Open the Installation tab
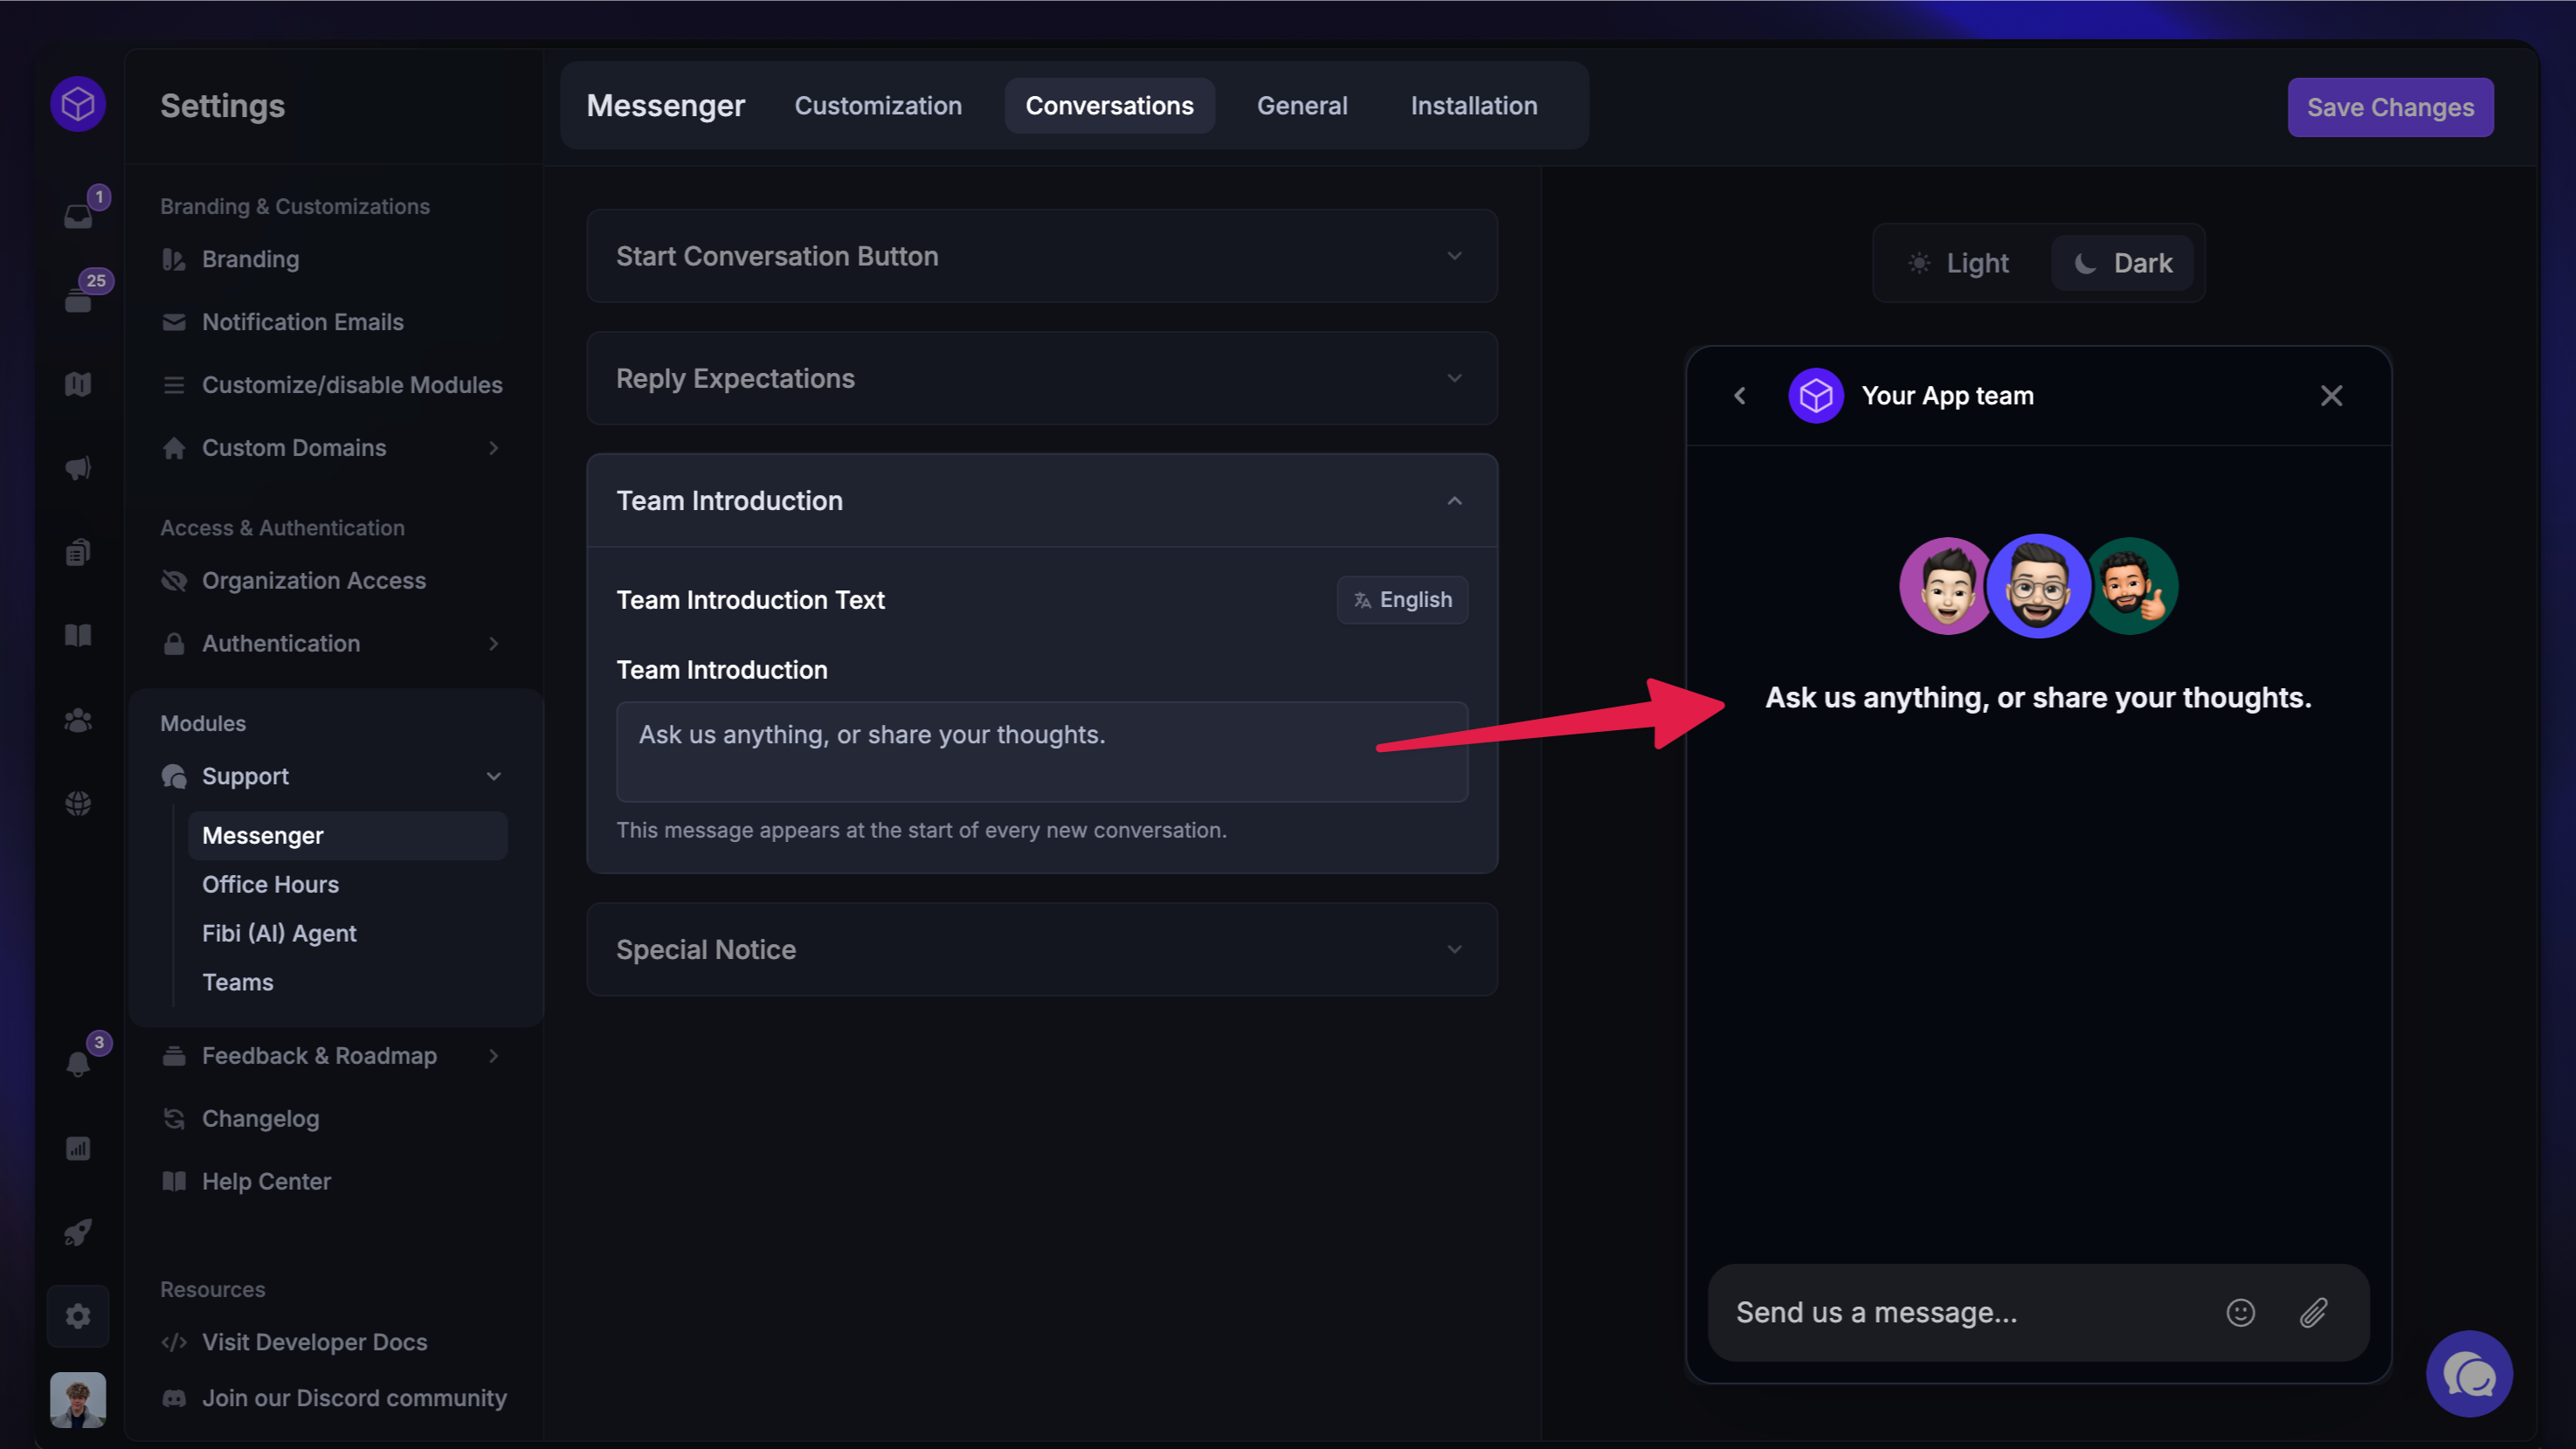The height and width of the screenshot is (1449, 2576). click(1473, 106)
